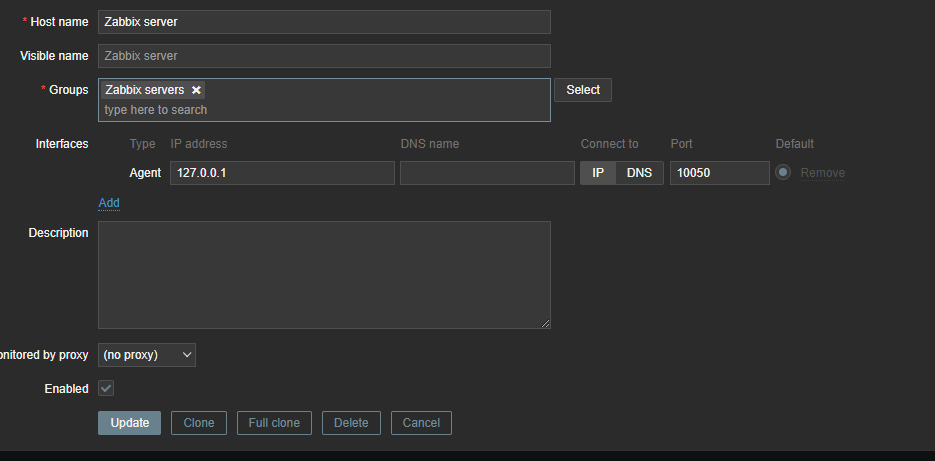
Task: Set Connect to option to IP
Action: tap(598, 173)
